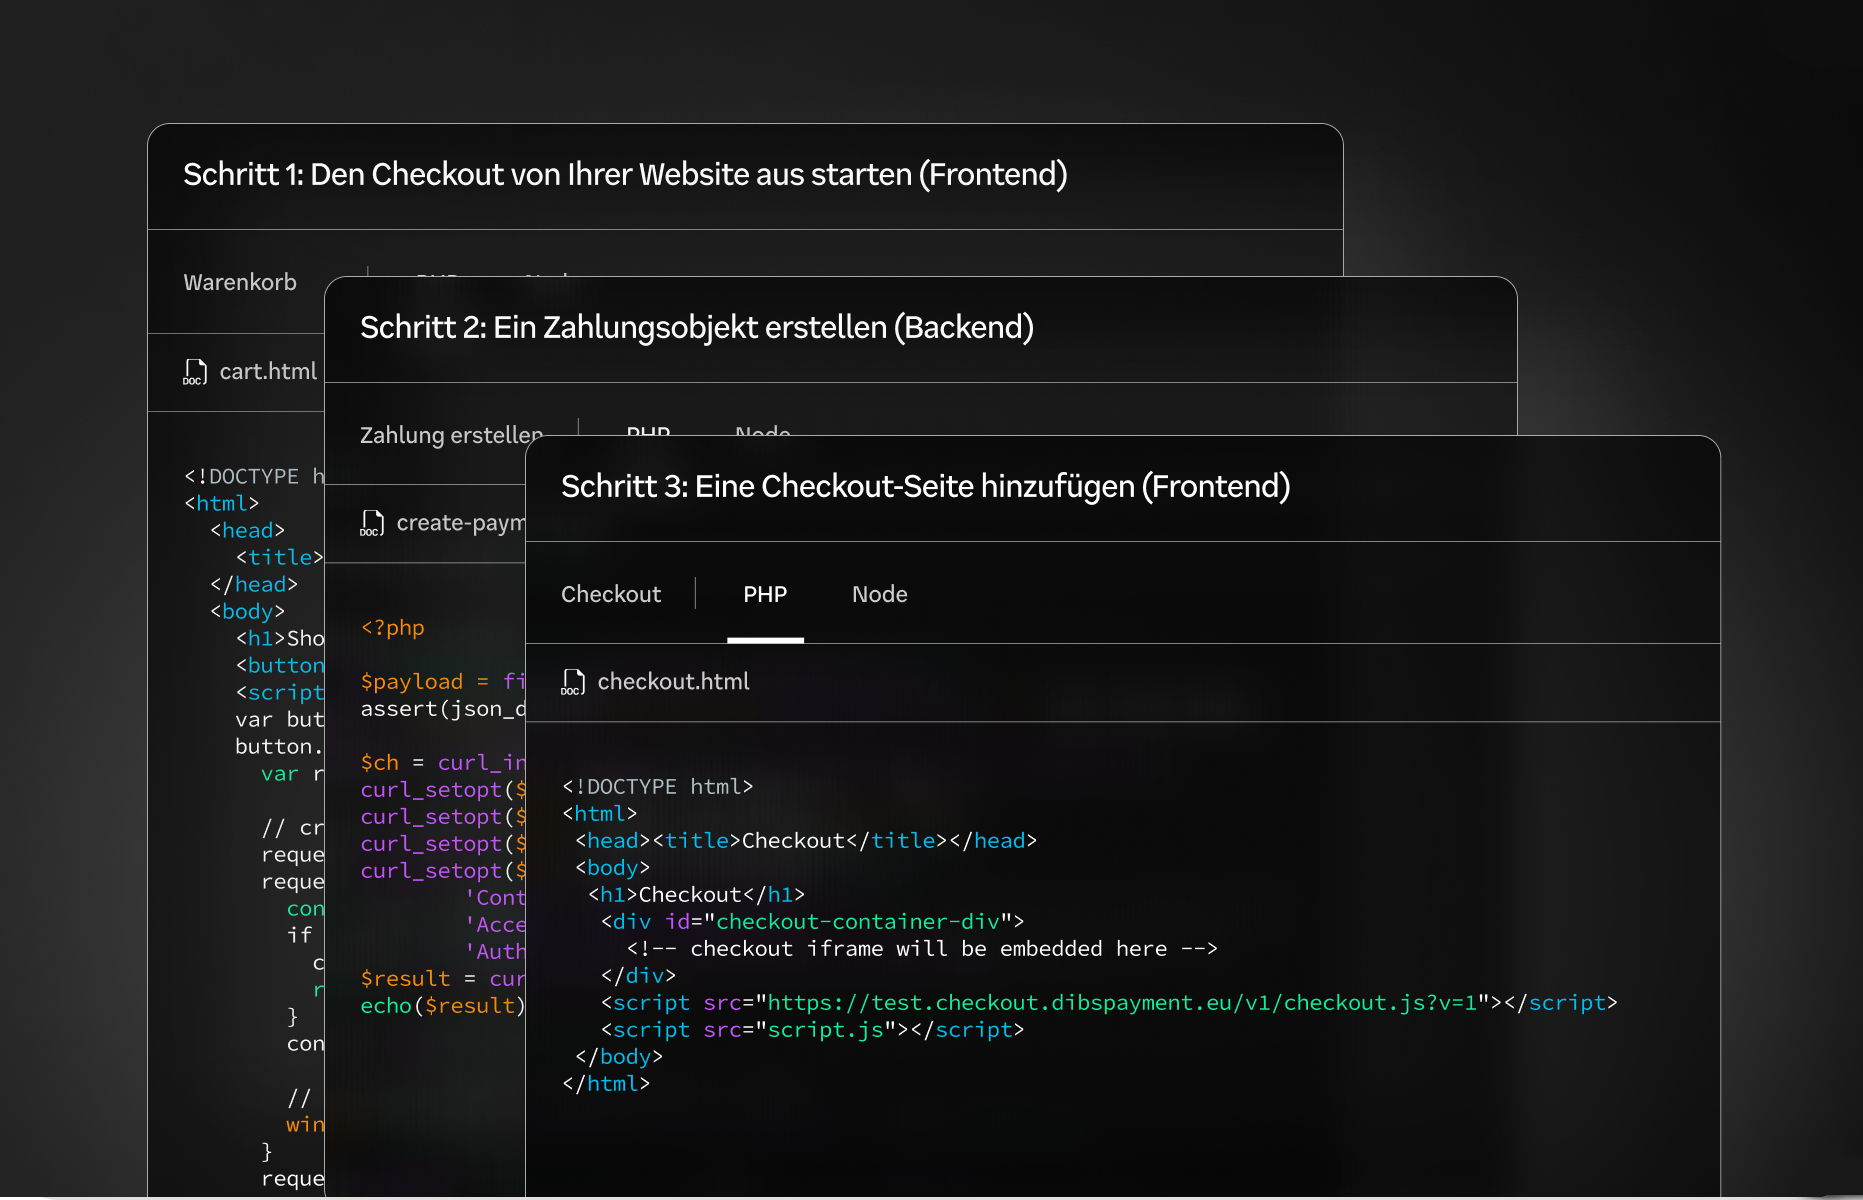Click Zahlung erstellen label in Schritt 2 panel
The image size is (1863, 1200).
[x=452, y=435]
